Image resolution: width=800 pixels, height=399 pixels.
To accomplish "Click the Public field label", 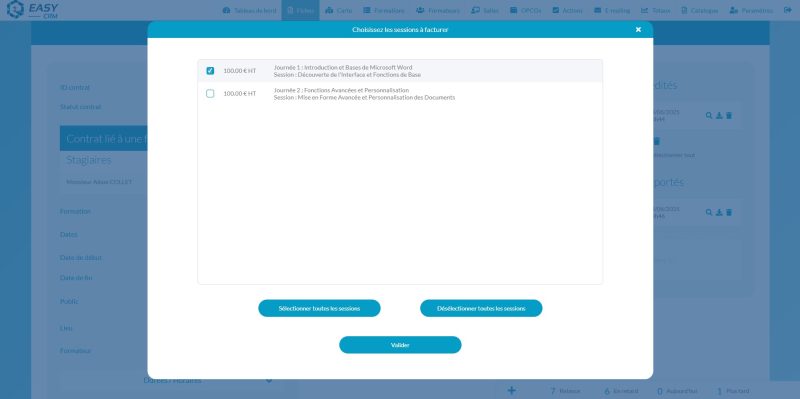I will [x=69, y=302].
